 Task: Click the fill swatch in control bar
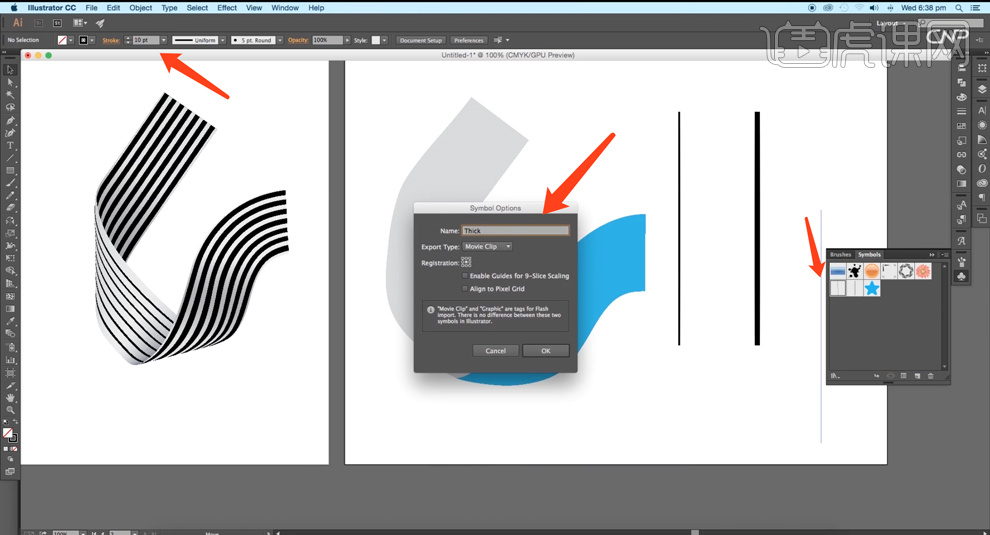62,40
